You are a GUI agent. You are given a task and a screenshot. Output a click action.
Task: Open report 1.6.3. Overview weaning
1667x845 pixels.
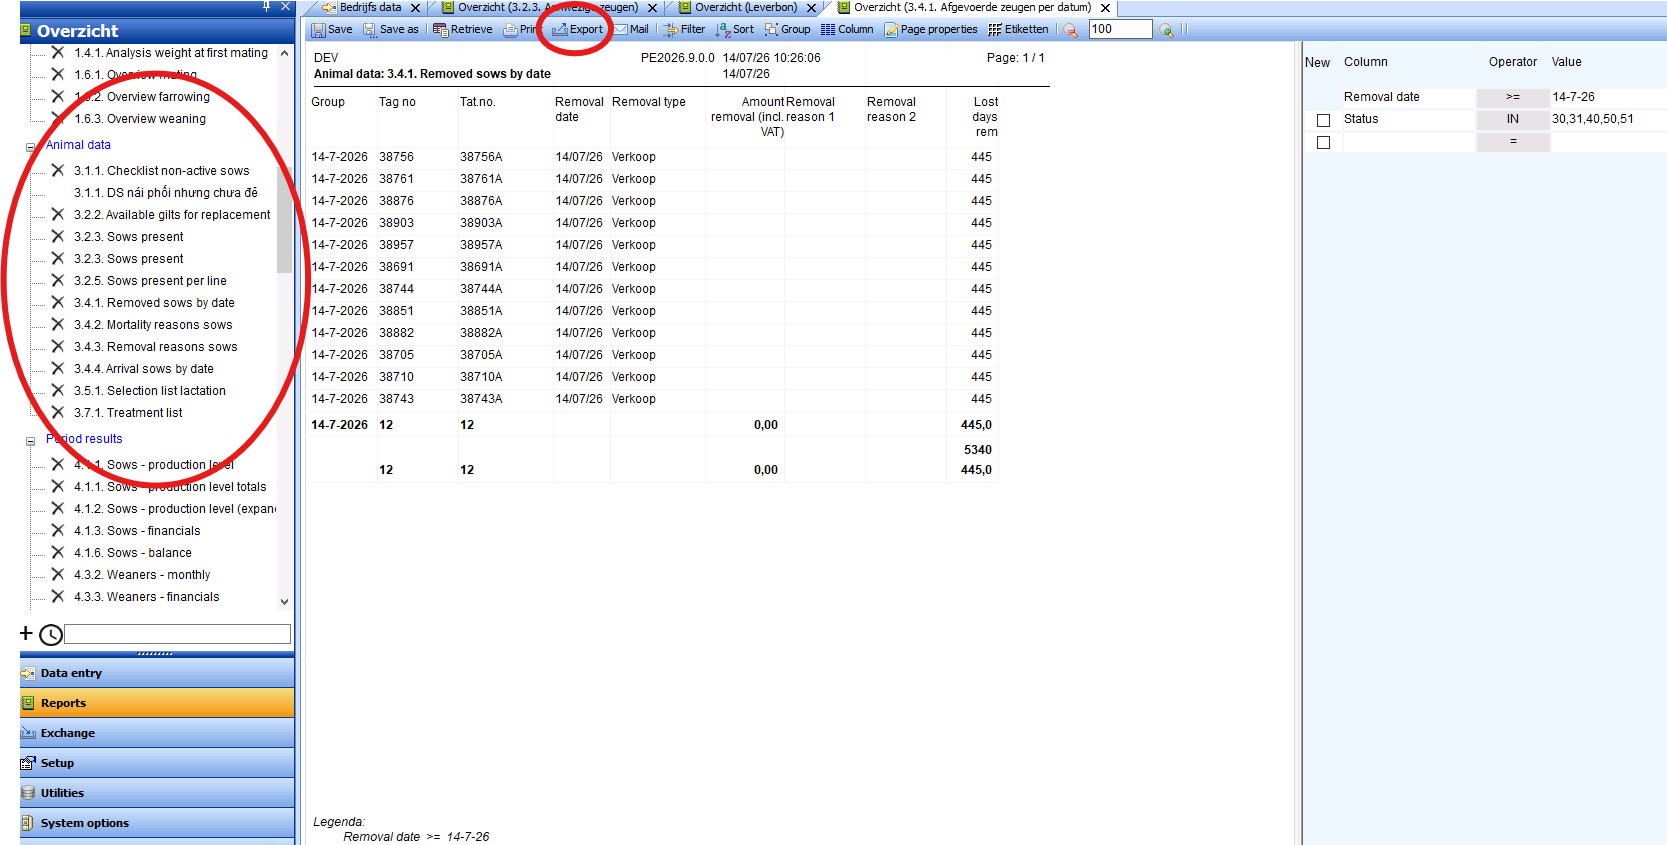coord(140,119)
